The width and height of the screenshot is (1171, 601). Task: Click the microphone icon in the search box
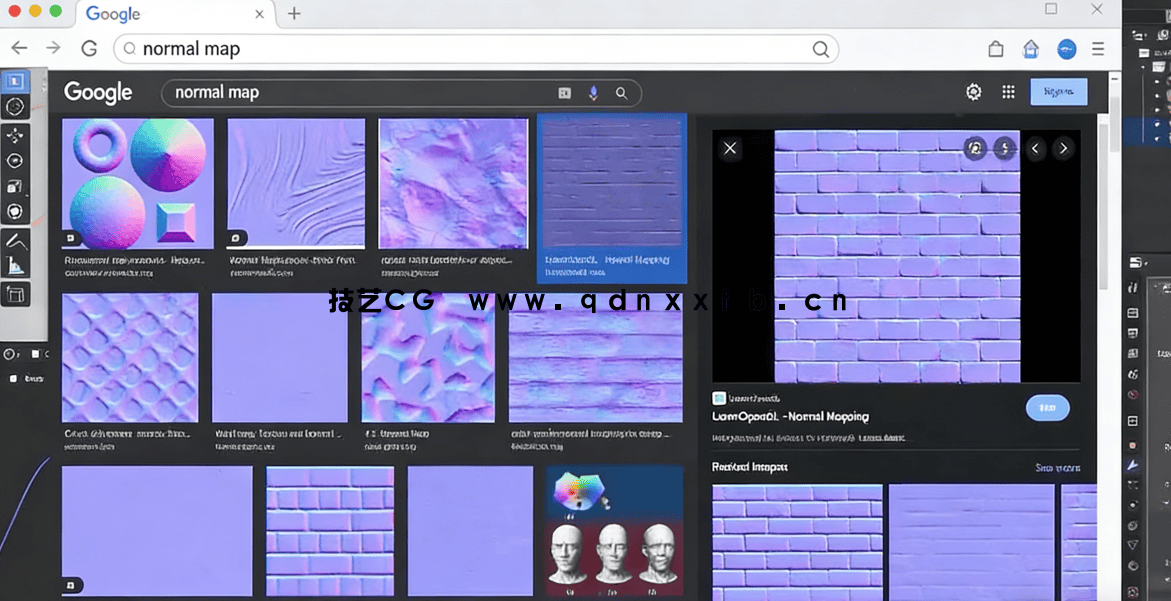pos(593,92)
